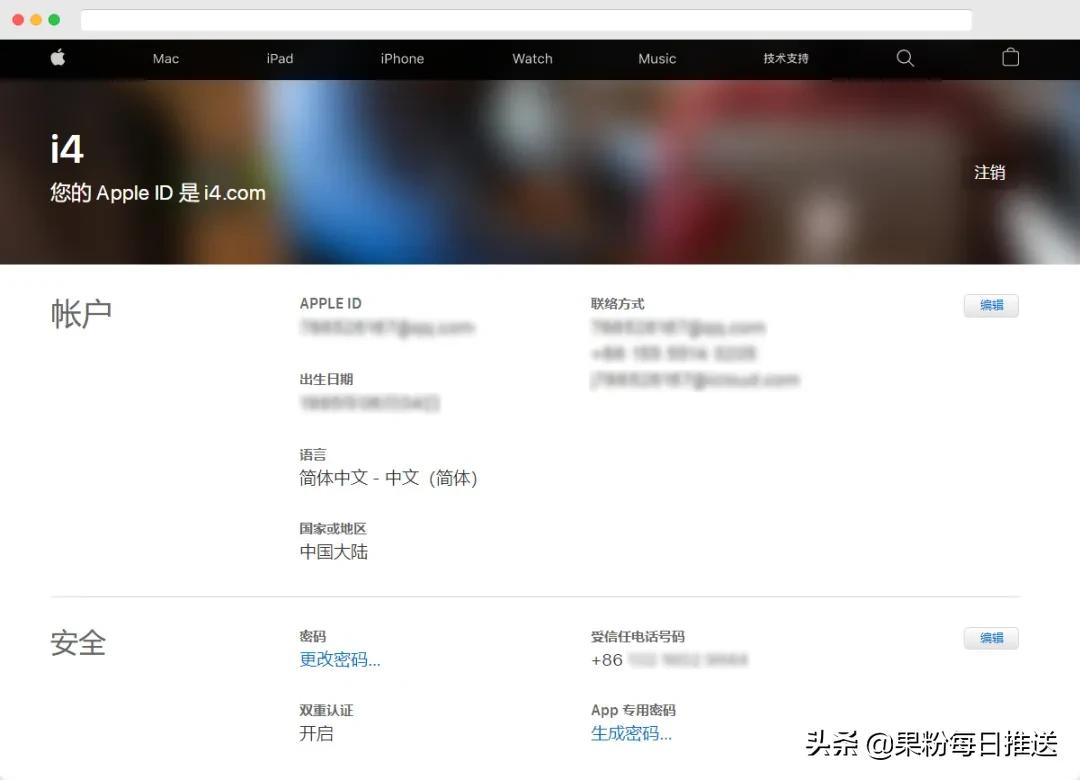
Task: Click the shopping bag icon
Action: pos(1010,58)
